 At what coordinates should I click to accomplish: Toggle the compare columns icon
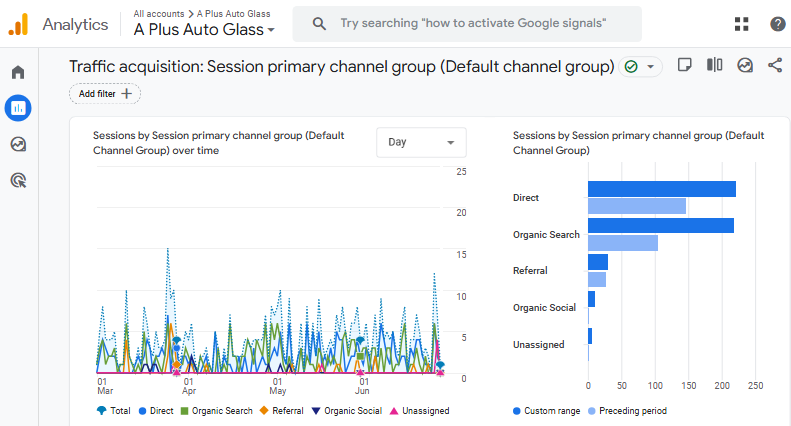tap(714, 65)
